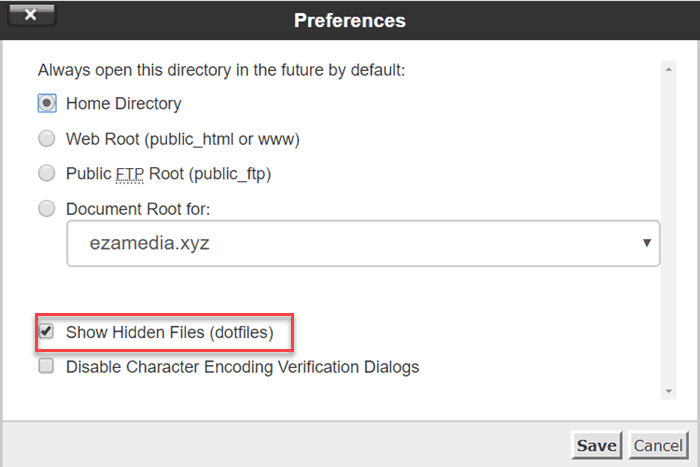Select the Document Root for radio button
The width and height of the screenshot is (700, 467).
point(46,209)
